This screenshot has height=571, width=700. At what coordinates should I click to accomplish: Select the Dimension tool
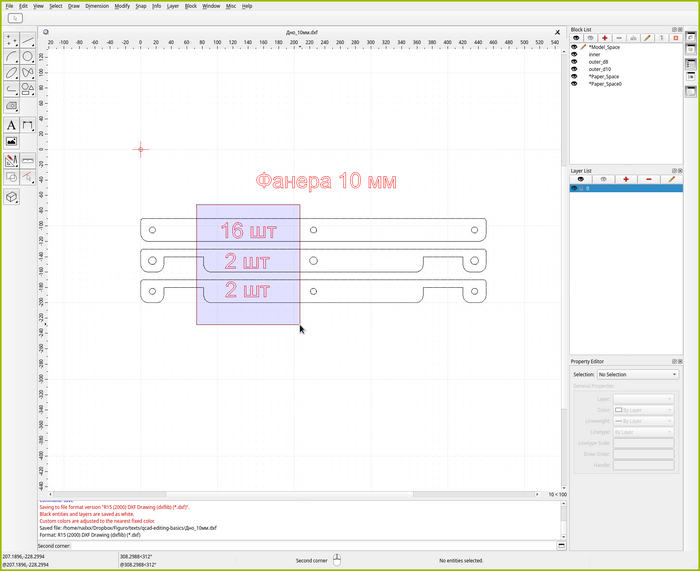click(28, 125)
